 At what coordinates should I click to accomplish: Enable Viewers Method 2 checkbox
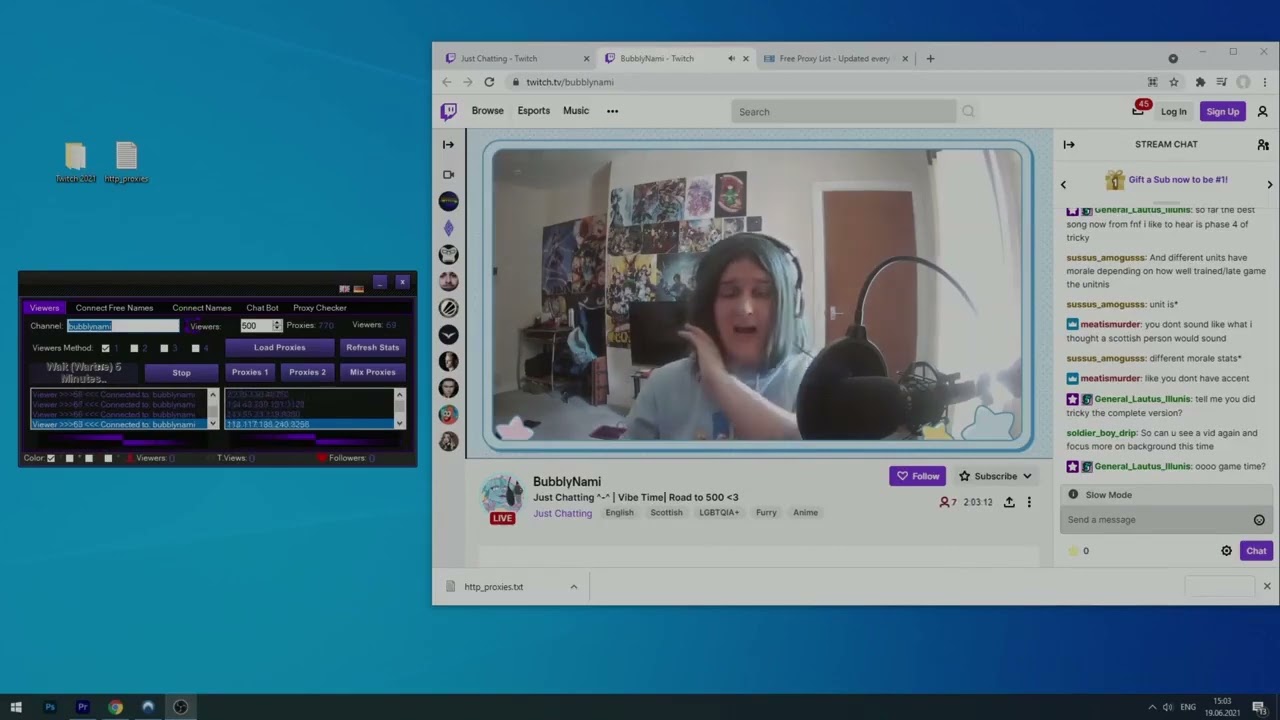click(x=134, y=348)
